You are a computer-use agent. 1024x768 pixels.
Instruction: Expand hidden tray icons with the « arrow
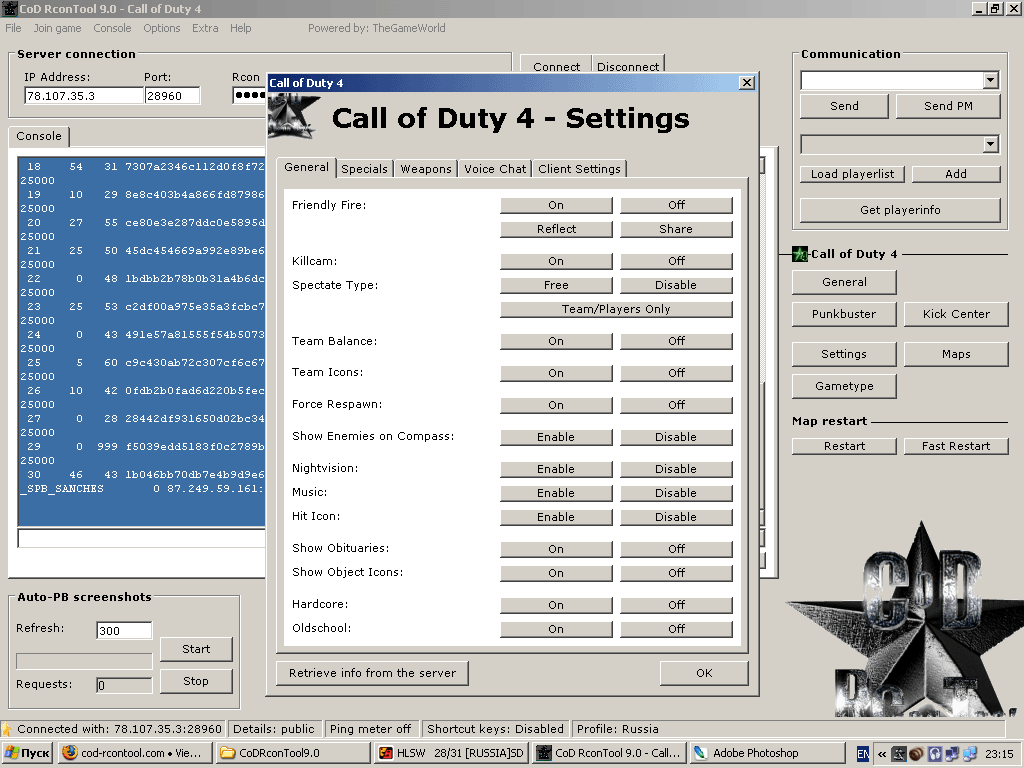(x=882, y=754)
